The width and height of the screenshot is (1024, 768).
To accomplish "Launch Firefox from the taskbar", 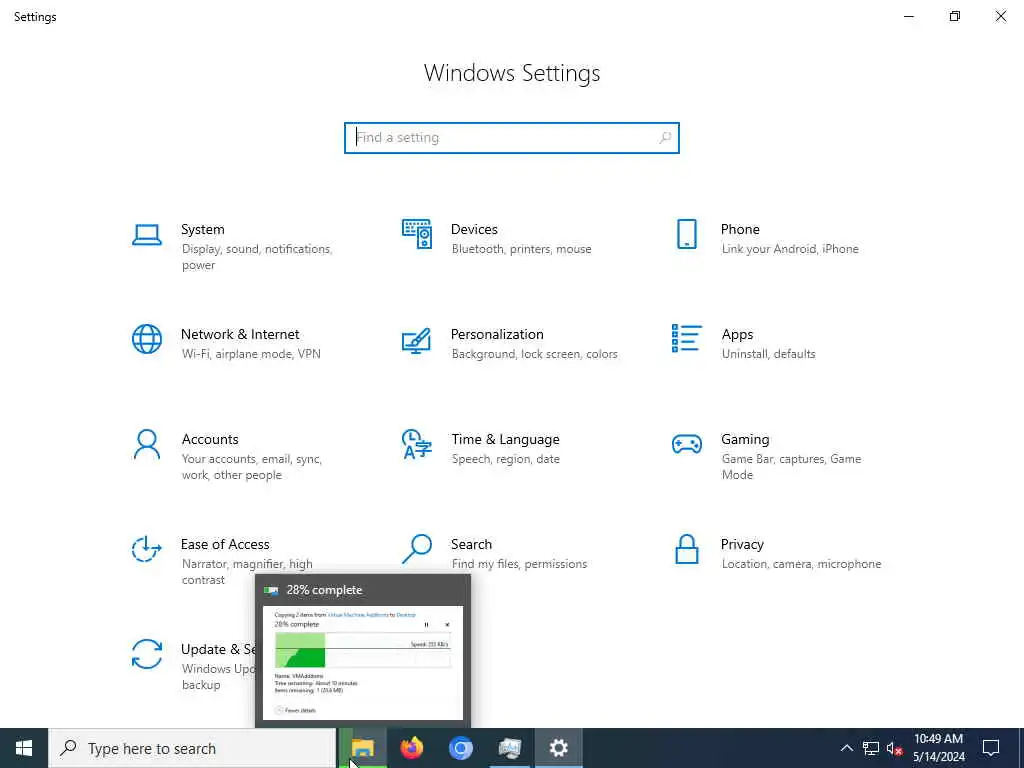I will click(x=411, y=748).
